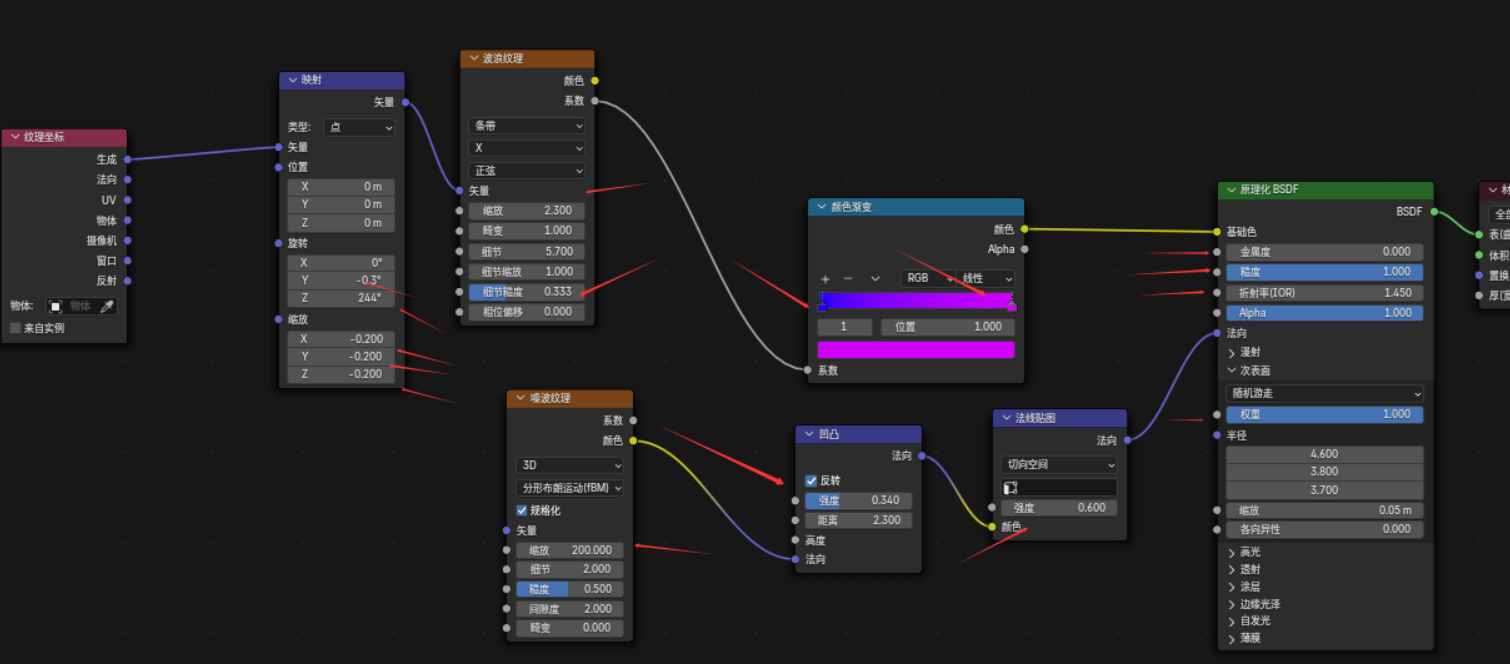Click the 凹凸 强度 0.340 slider
1510x664 pixels.
858,500
